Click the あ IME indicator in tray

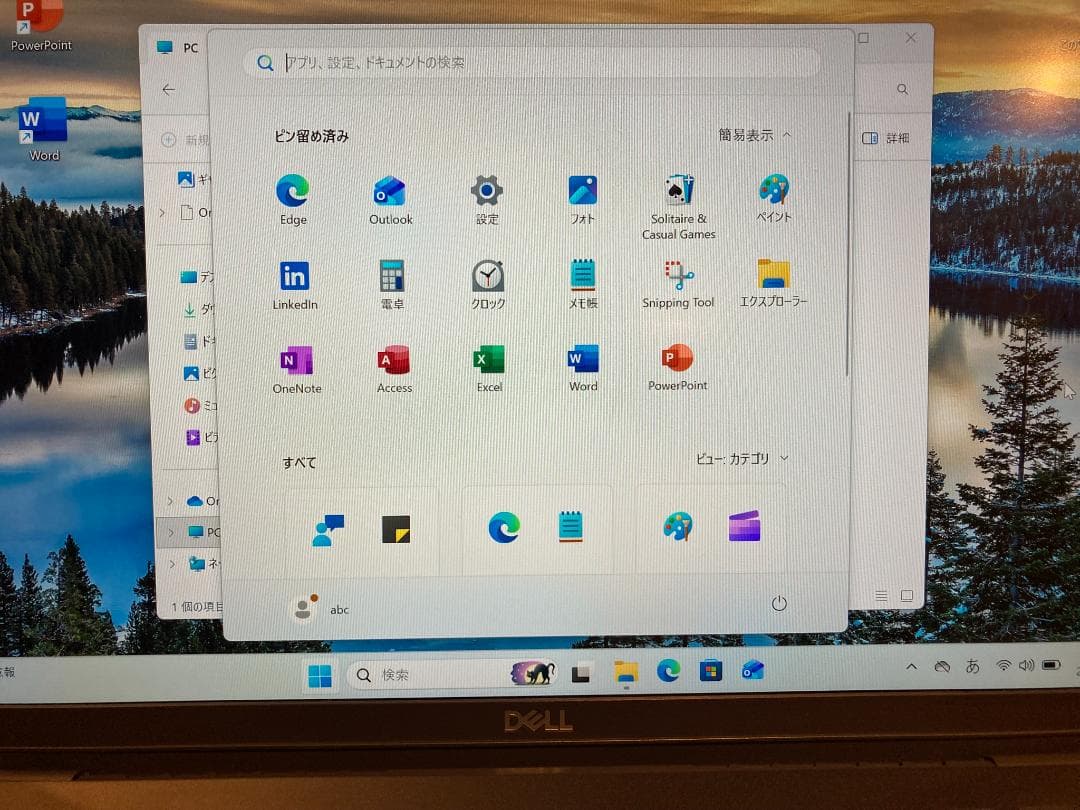(x=973, y=666)
